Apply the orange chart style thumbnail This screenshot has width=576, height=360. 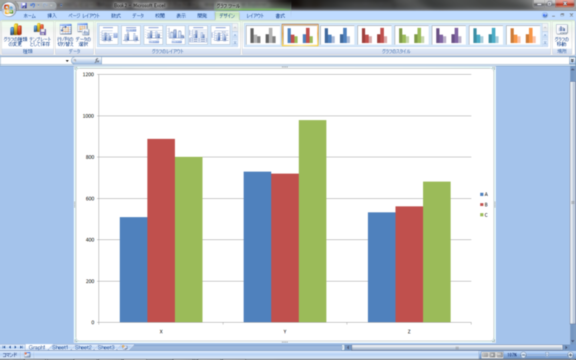[523, 35]
